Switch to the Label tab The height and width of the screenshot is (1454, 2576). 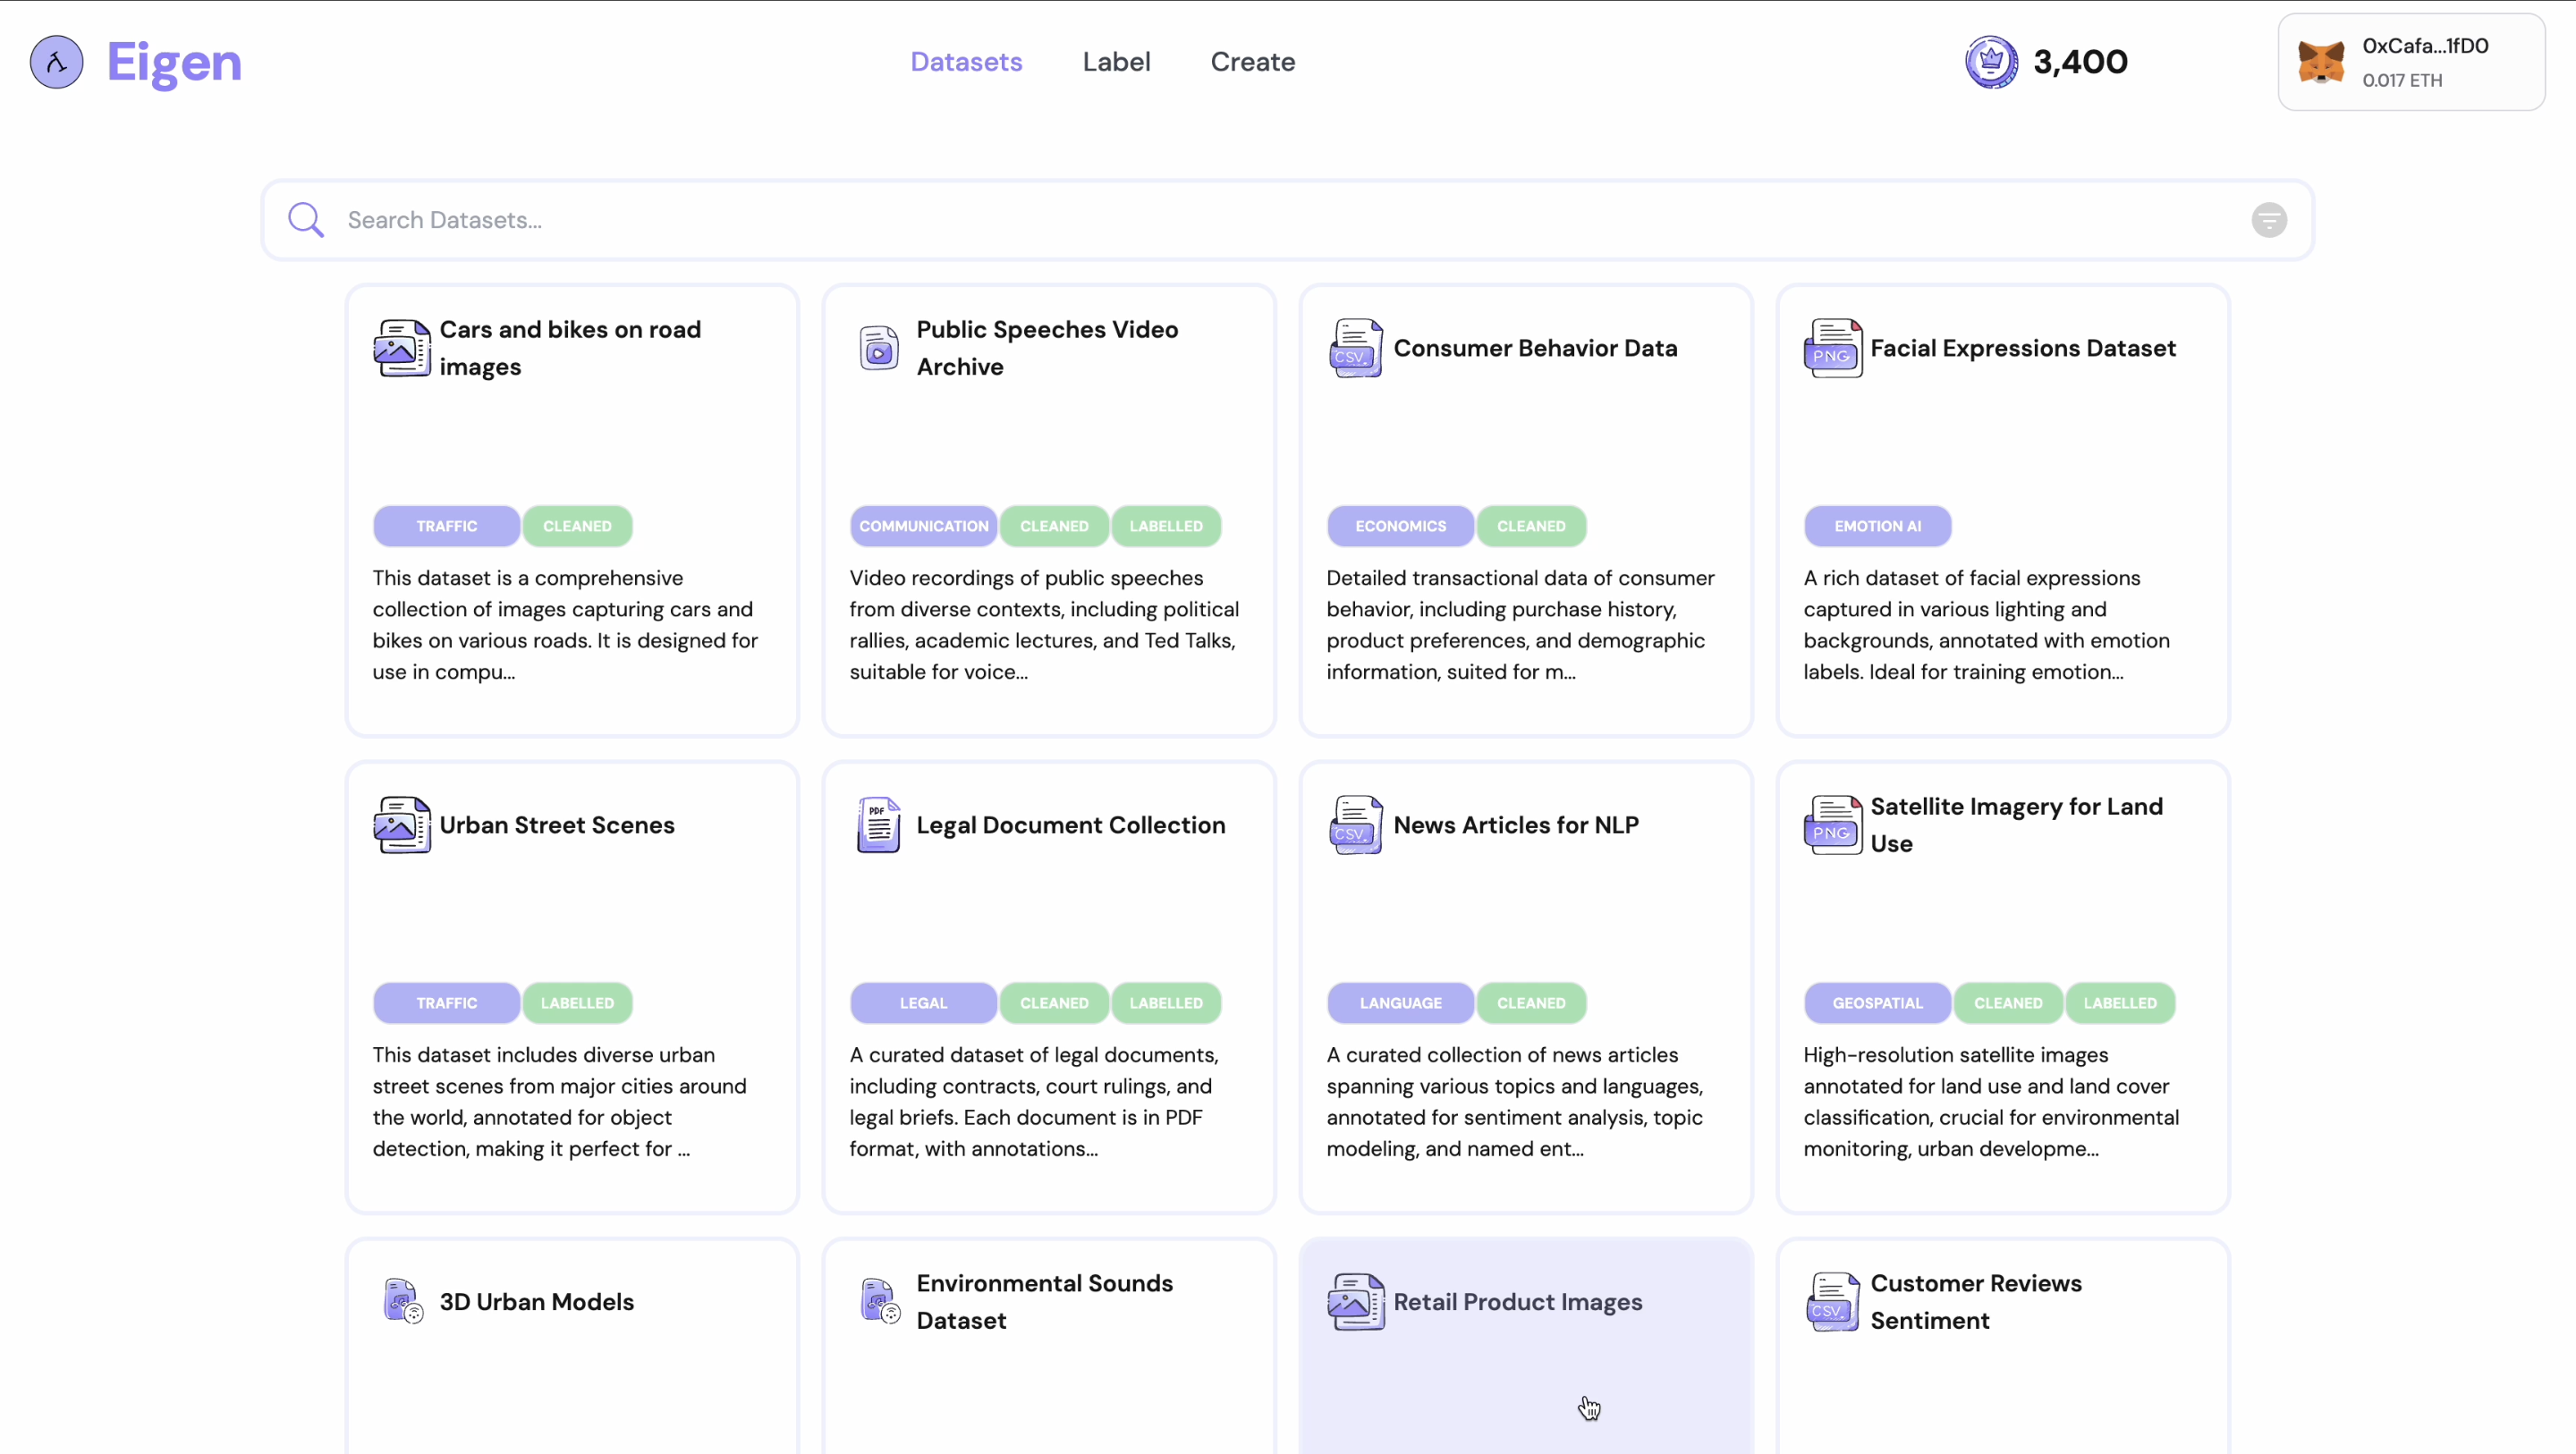(1116, 62)
